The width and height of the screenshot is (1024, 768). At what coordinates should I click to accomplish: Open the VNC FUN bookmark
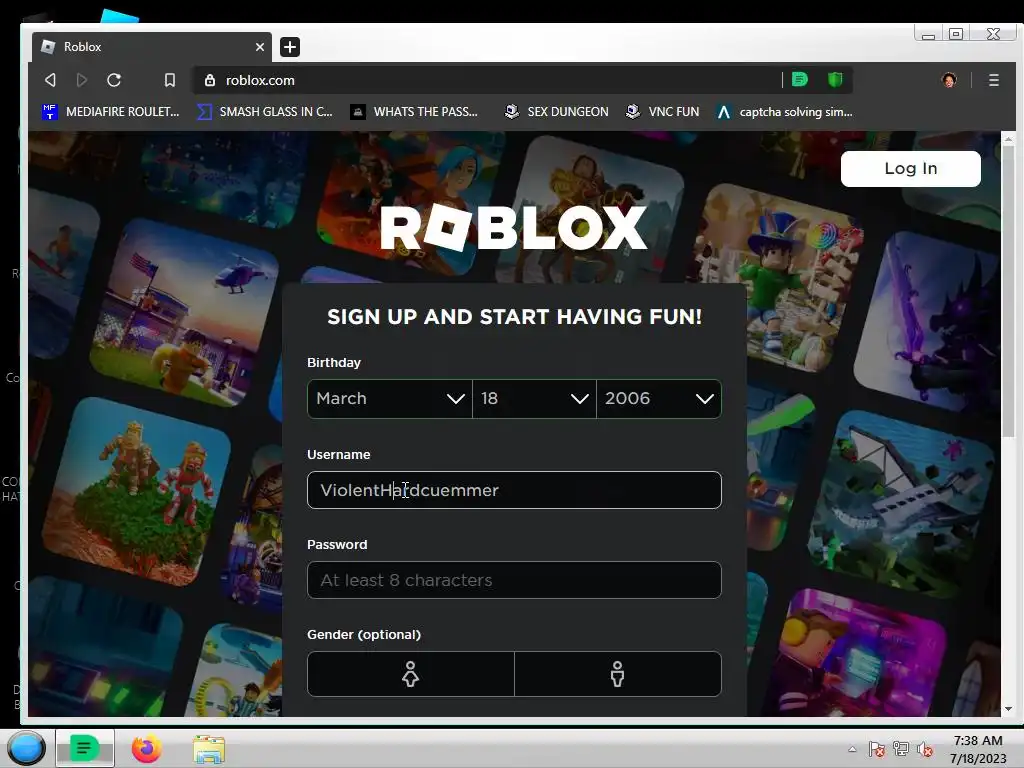[662, 112]
